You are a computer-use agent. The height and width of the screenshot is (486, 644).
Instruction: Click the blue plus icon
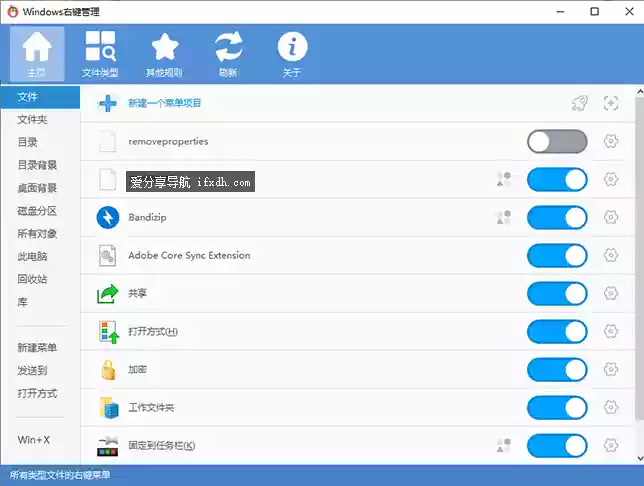108,103
